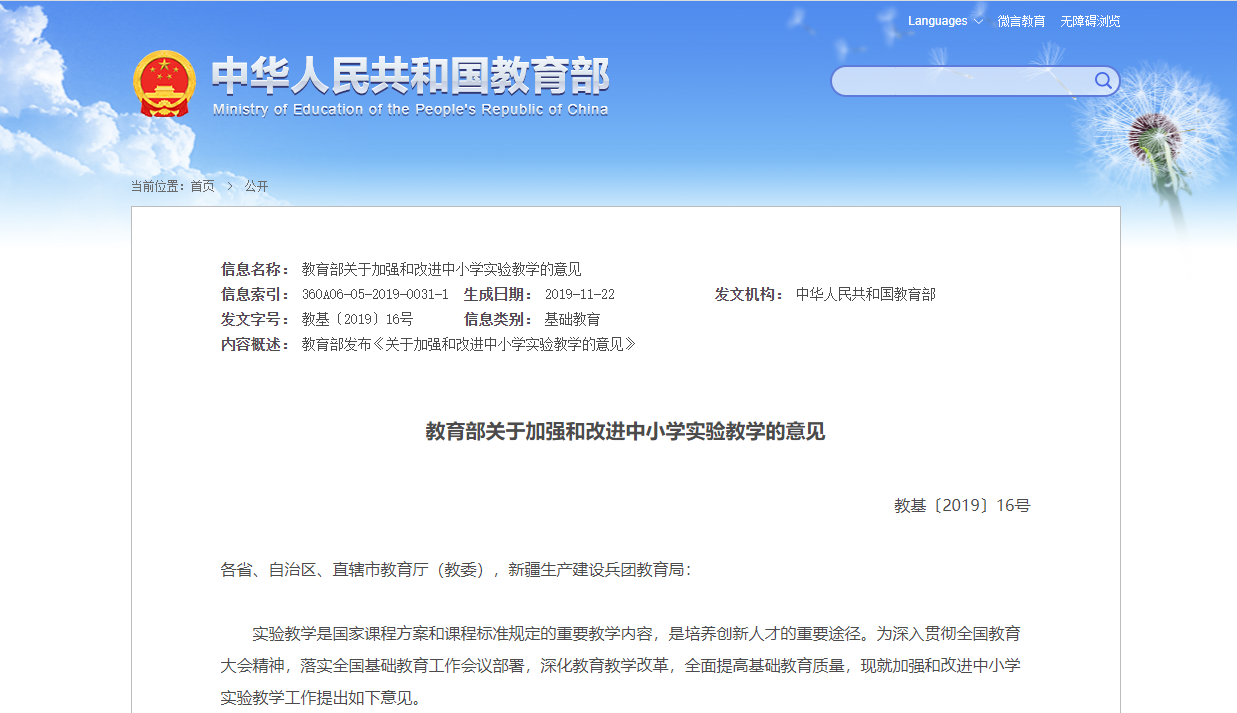Click the search magnifier icon

click(x=1103, y=81)
